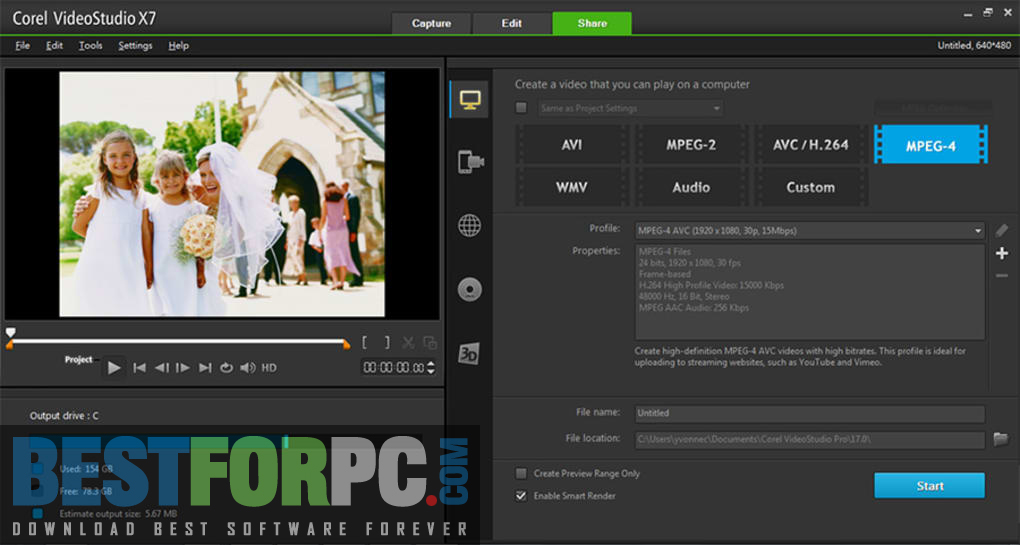Add a custom profile with plus icon

click(x=1002, y=254)
